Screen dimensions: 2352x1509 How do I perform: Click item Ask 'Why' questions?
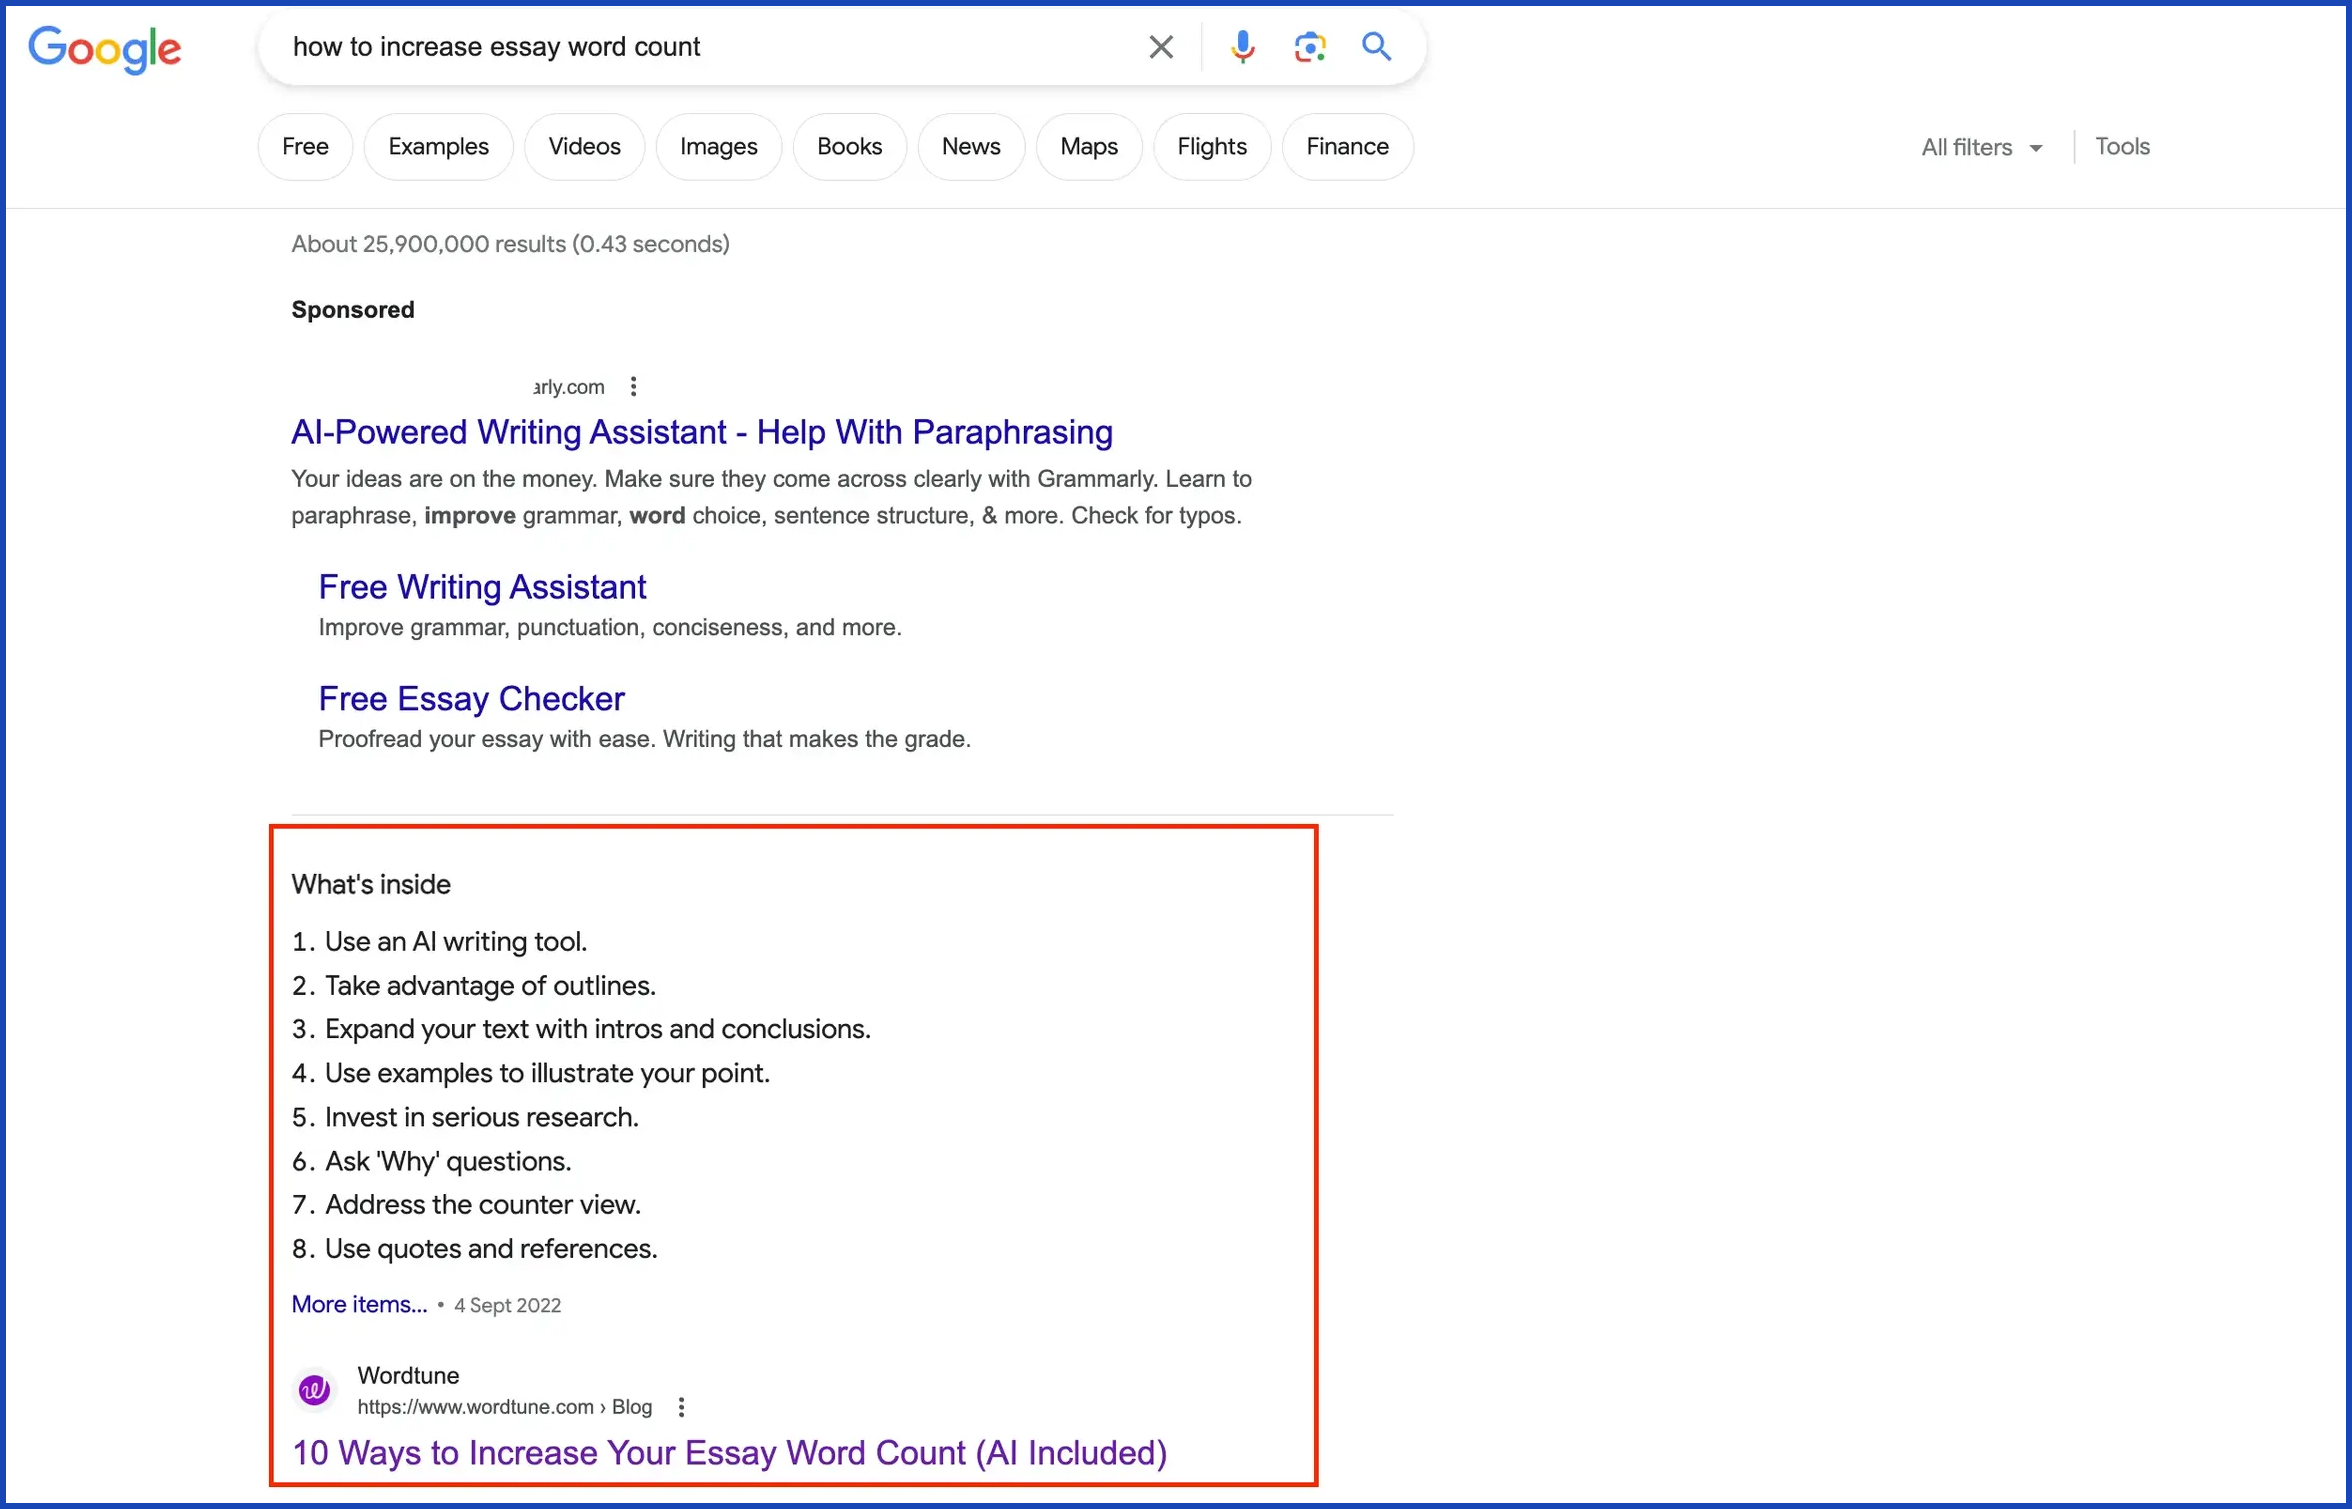448,1161
